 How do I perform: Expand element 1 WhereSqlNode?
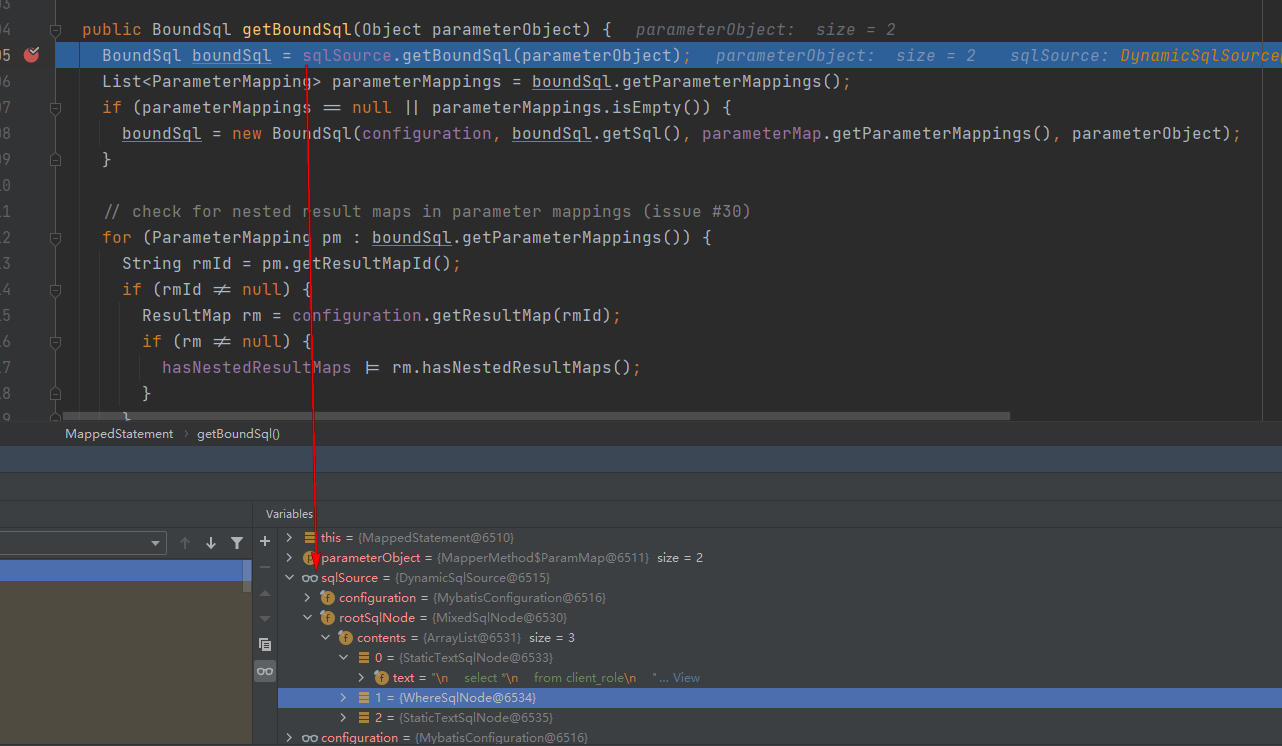tap(344, 698)
